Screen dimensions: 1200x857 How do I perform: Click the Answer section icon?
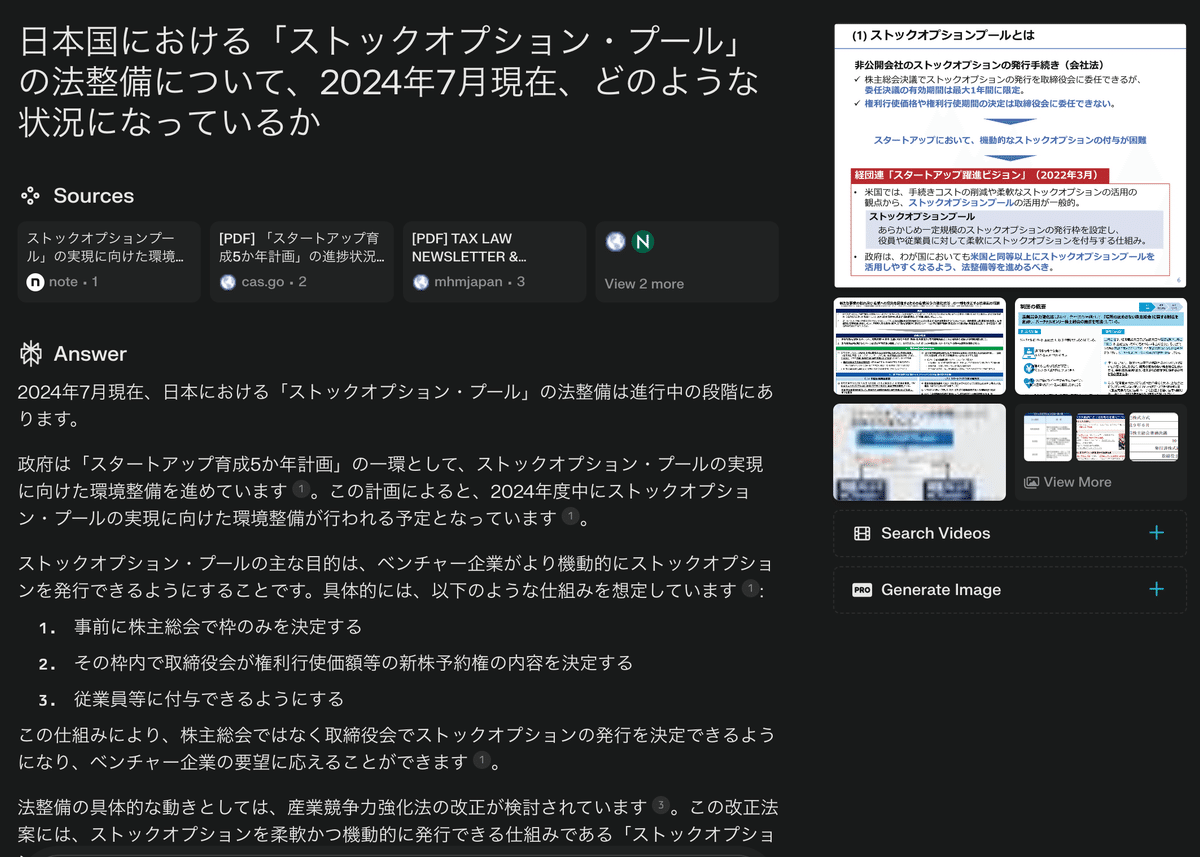31,354
